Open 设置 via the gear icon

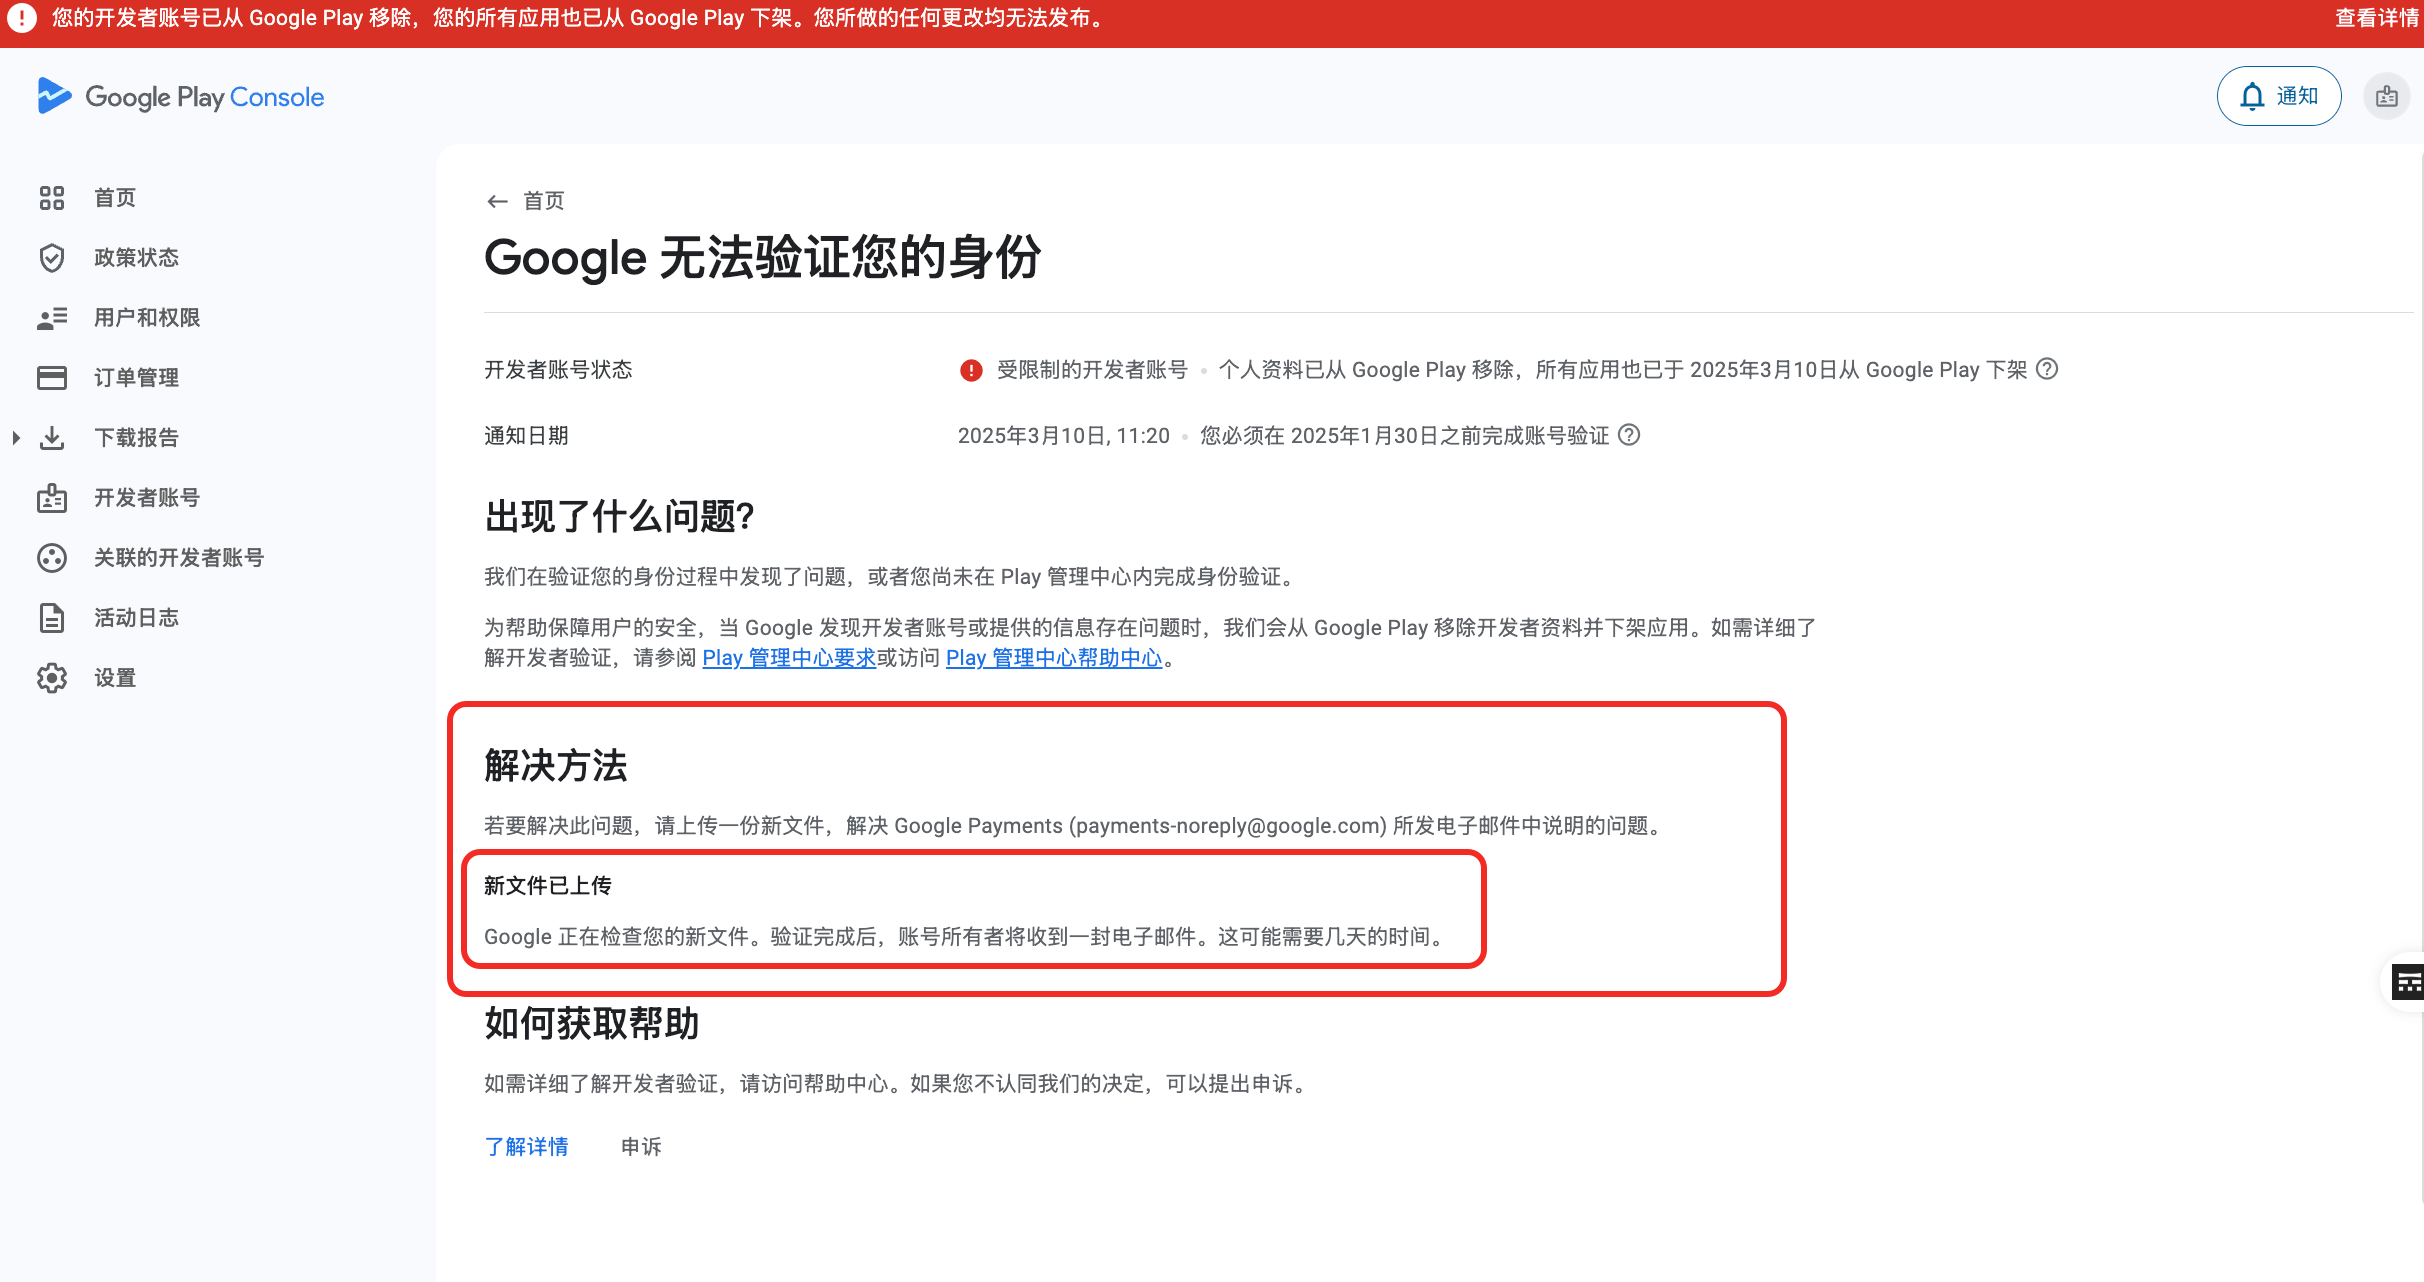click(x=52, y=677)
